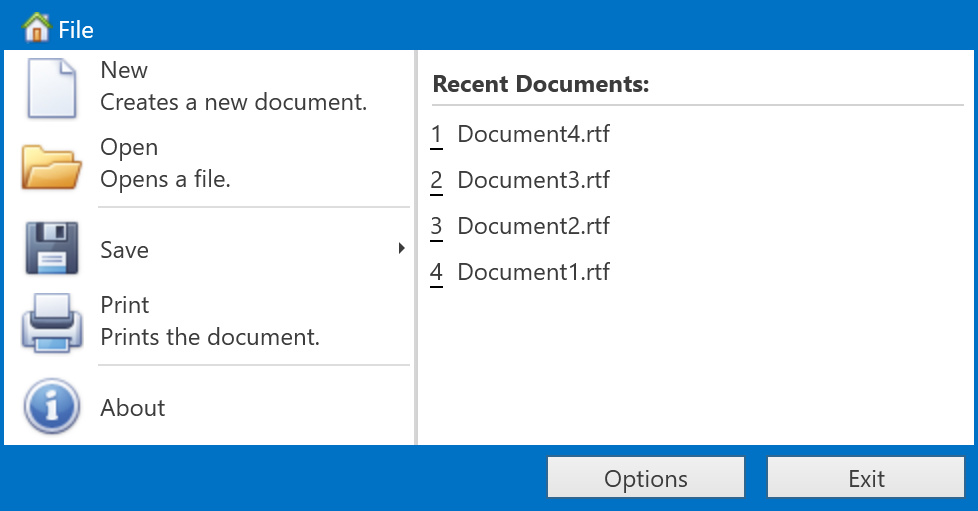Click the Recent Documents heading
This screenshot has width=978, height=511.
(541, 85)
